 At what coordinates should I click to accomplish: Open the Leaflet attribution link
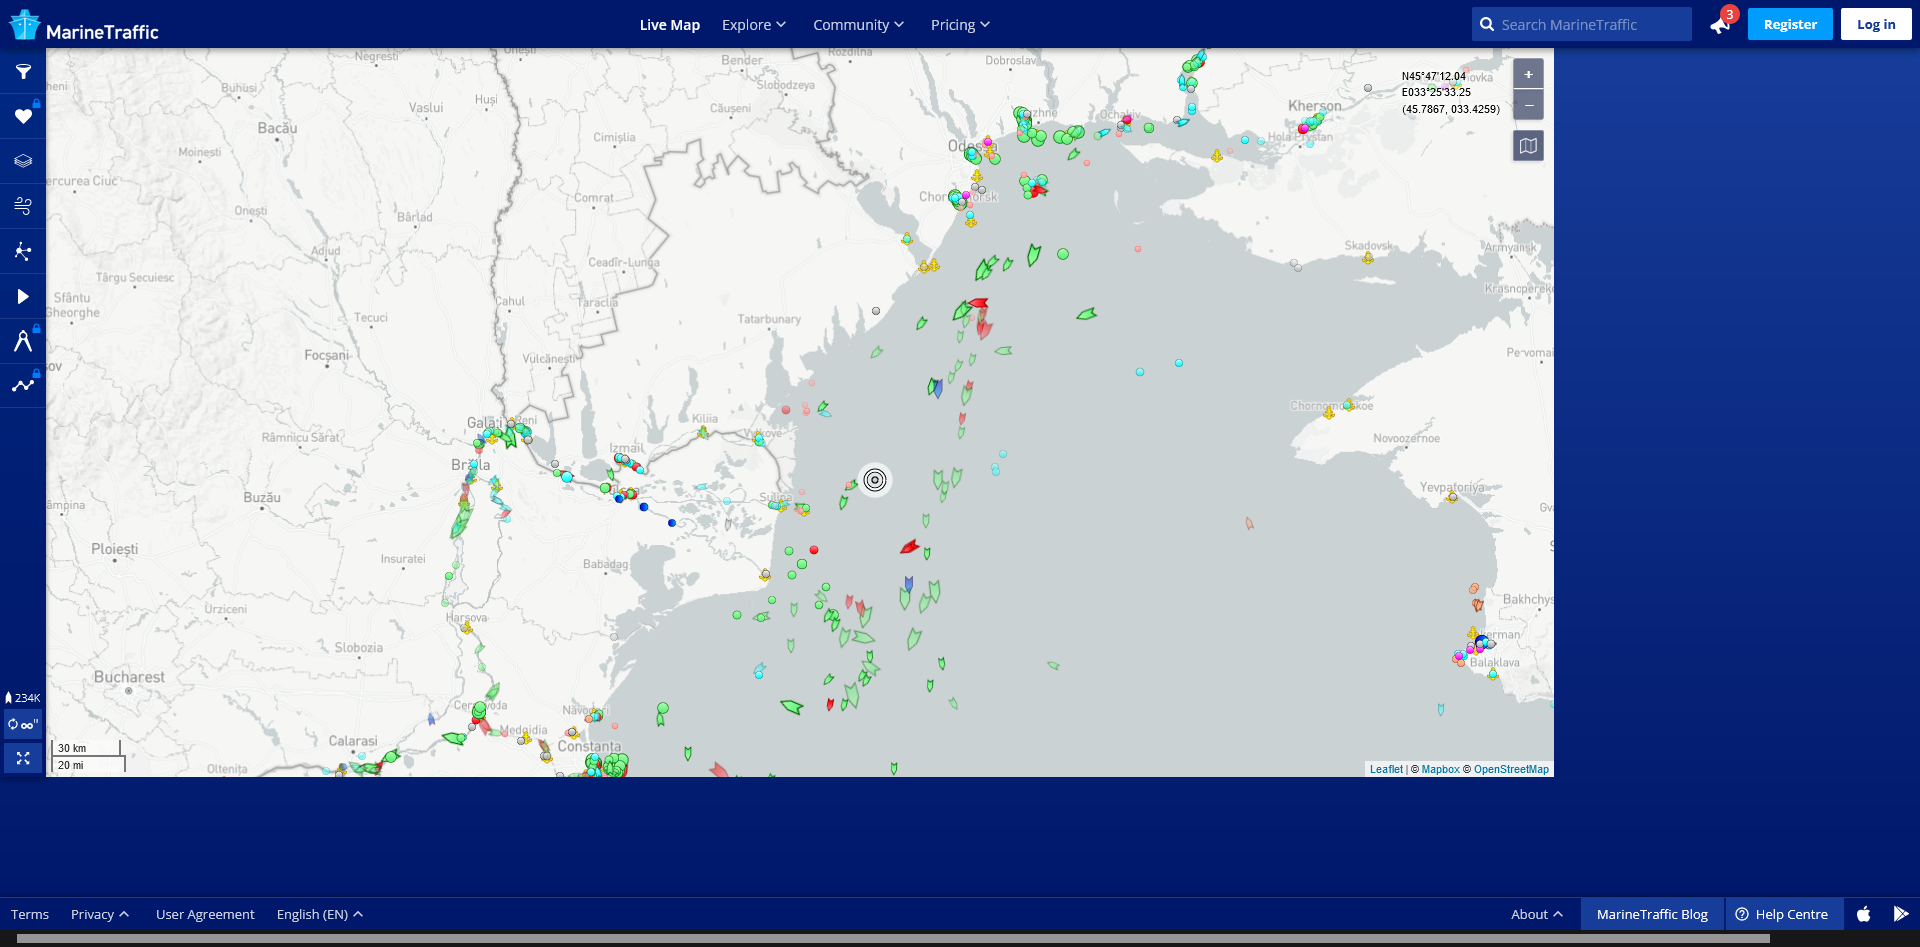point(1386,769)
